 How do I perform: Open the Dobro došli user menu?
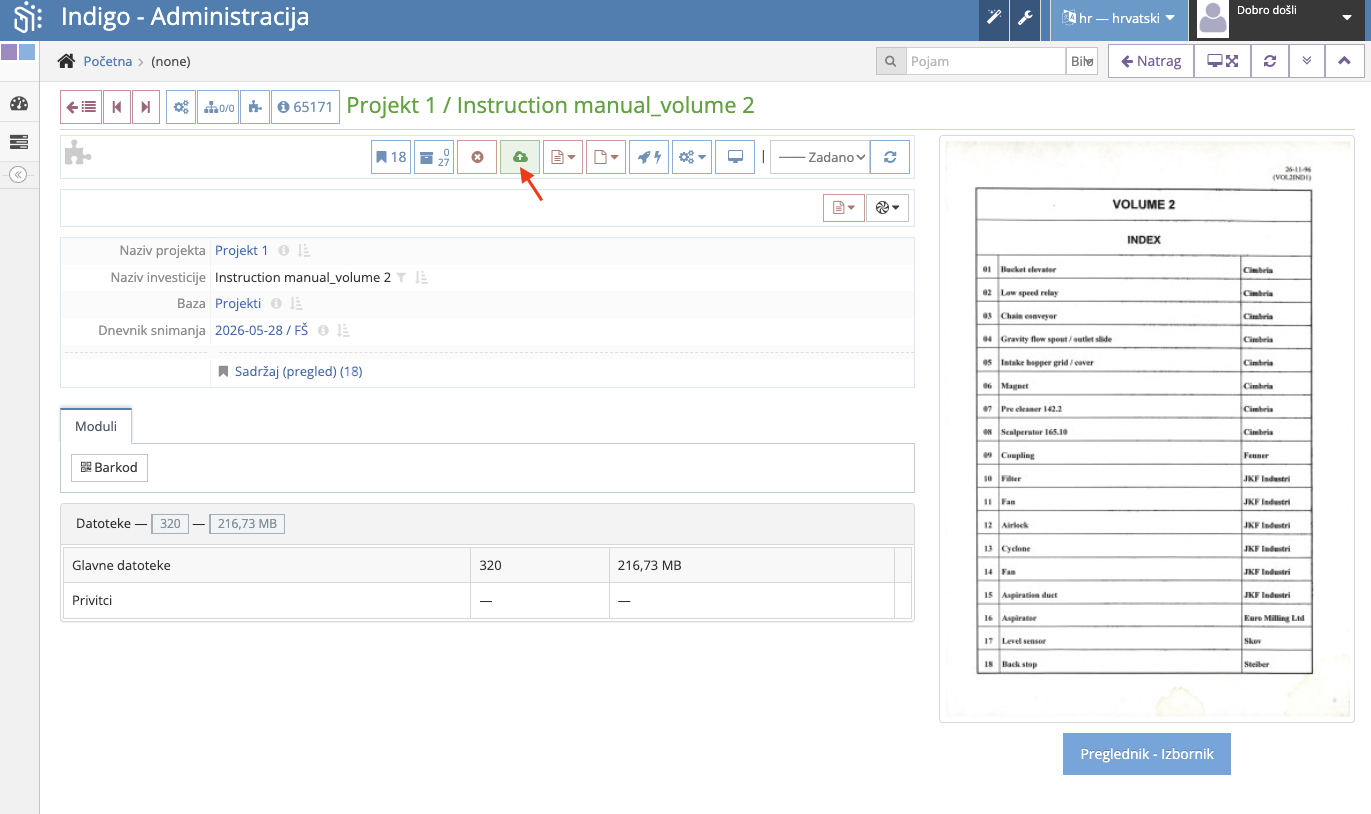pyautogui.click(x=1279, y=18)
